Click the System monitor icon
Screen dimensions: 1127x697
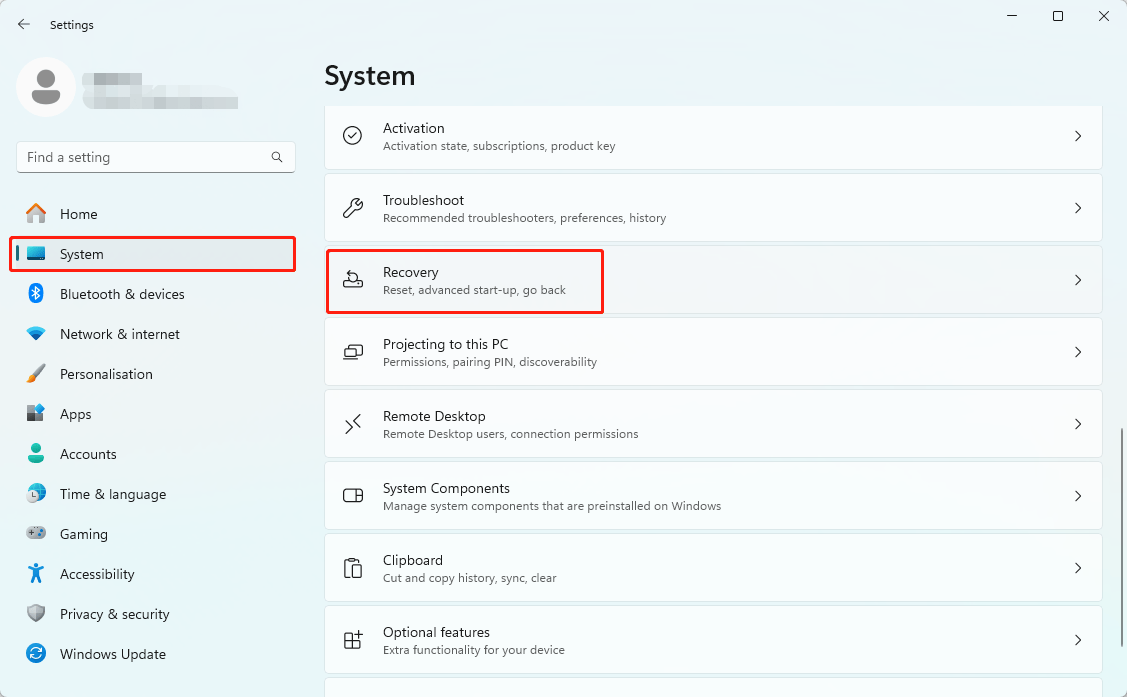click(x=36, y=254)
